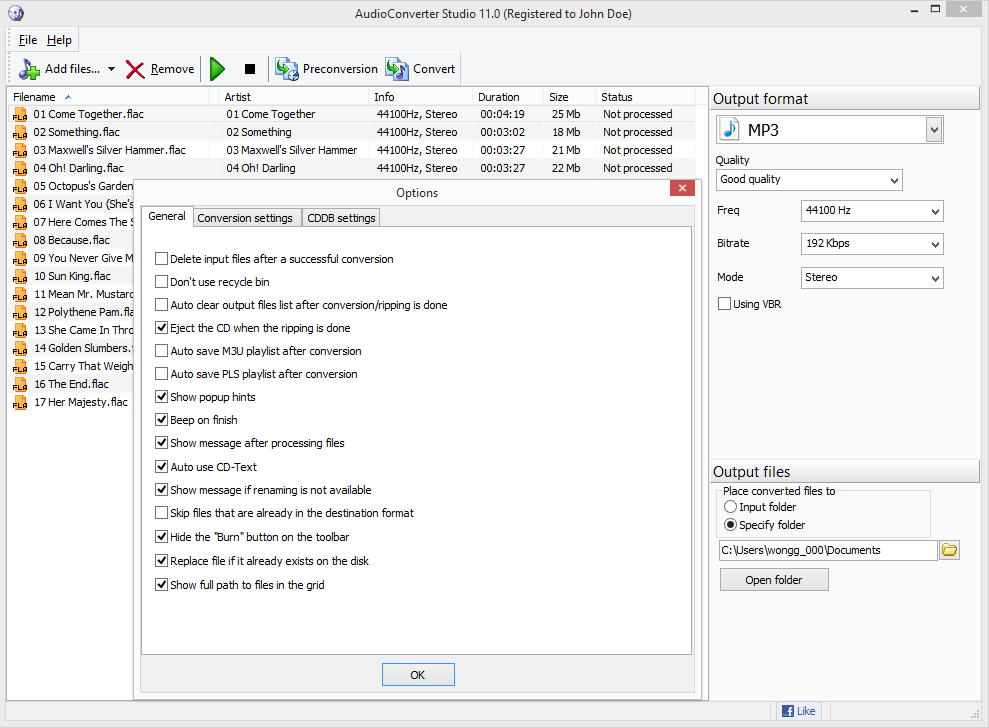
Task: Click the Add files toolbar icon
Action: pos(27,68)
